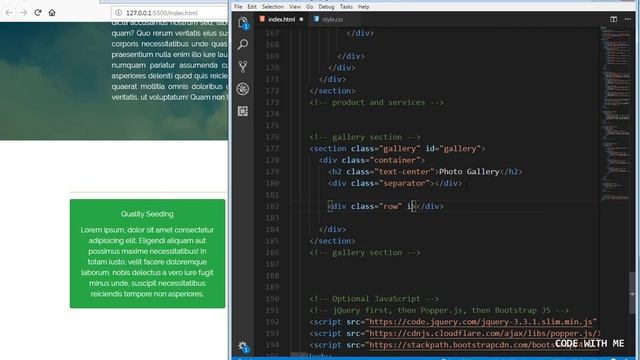Open the Help menu
Viewport: 640px width, 360px height.
pos(364,7)
